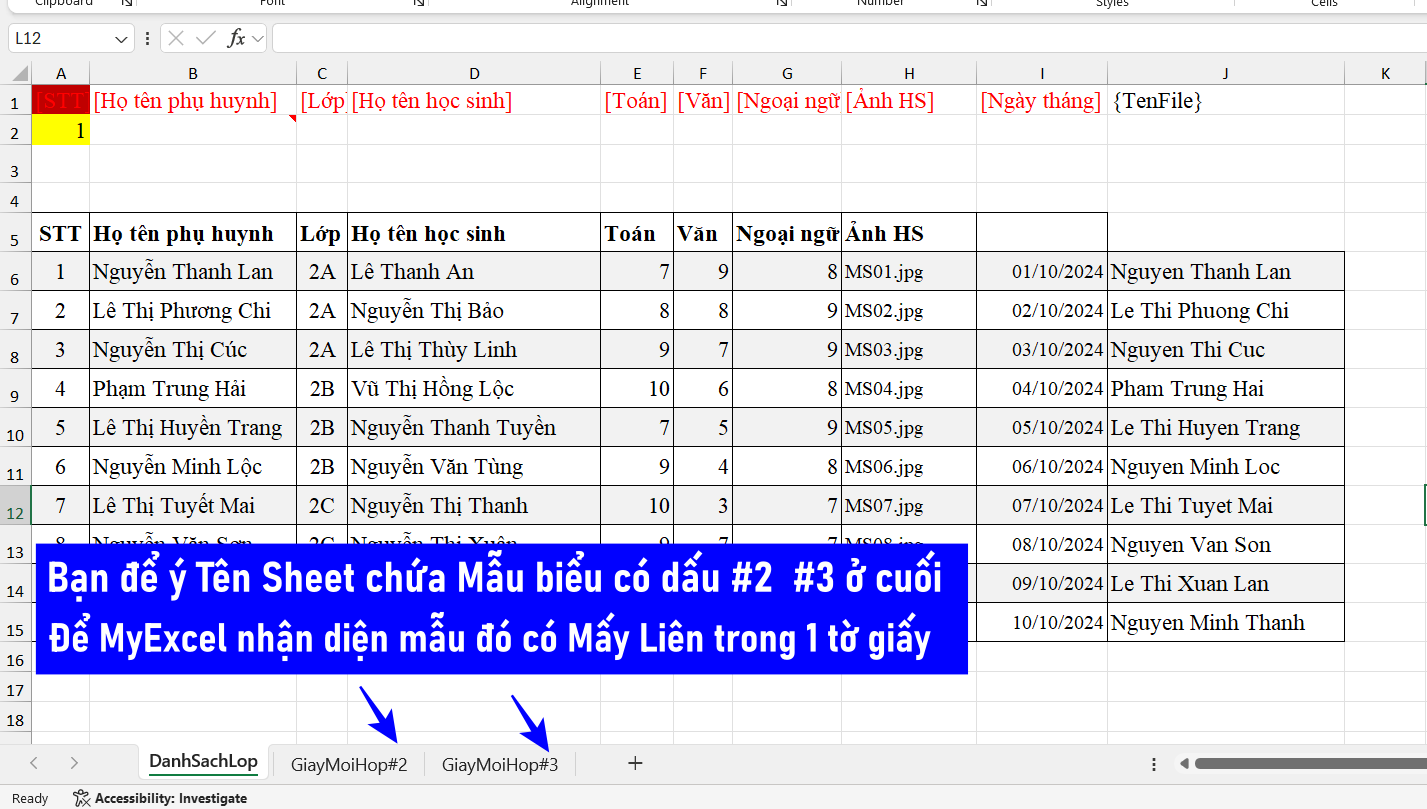The width and height of the screenshot is (1427, 809).
Task: Click the horizontal scrollbar left arrow
Action: tap(1184, 764)
